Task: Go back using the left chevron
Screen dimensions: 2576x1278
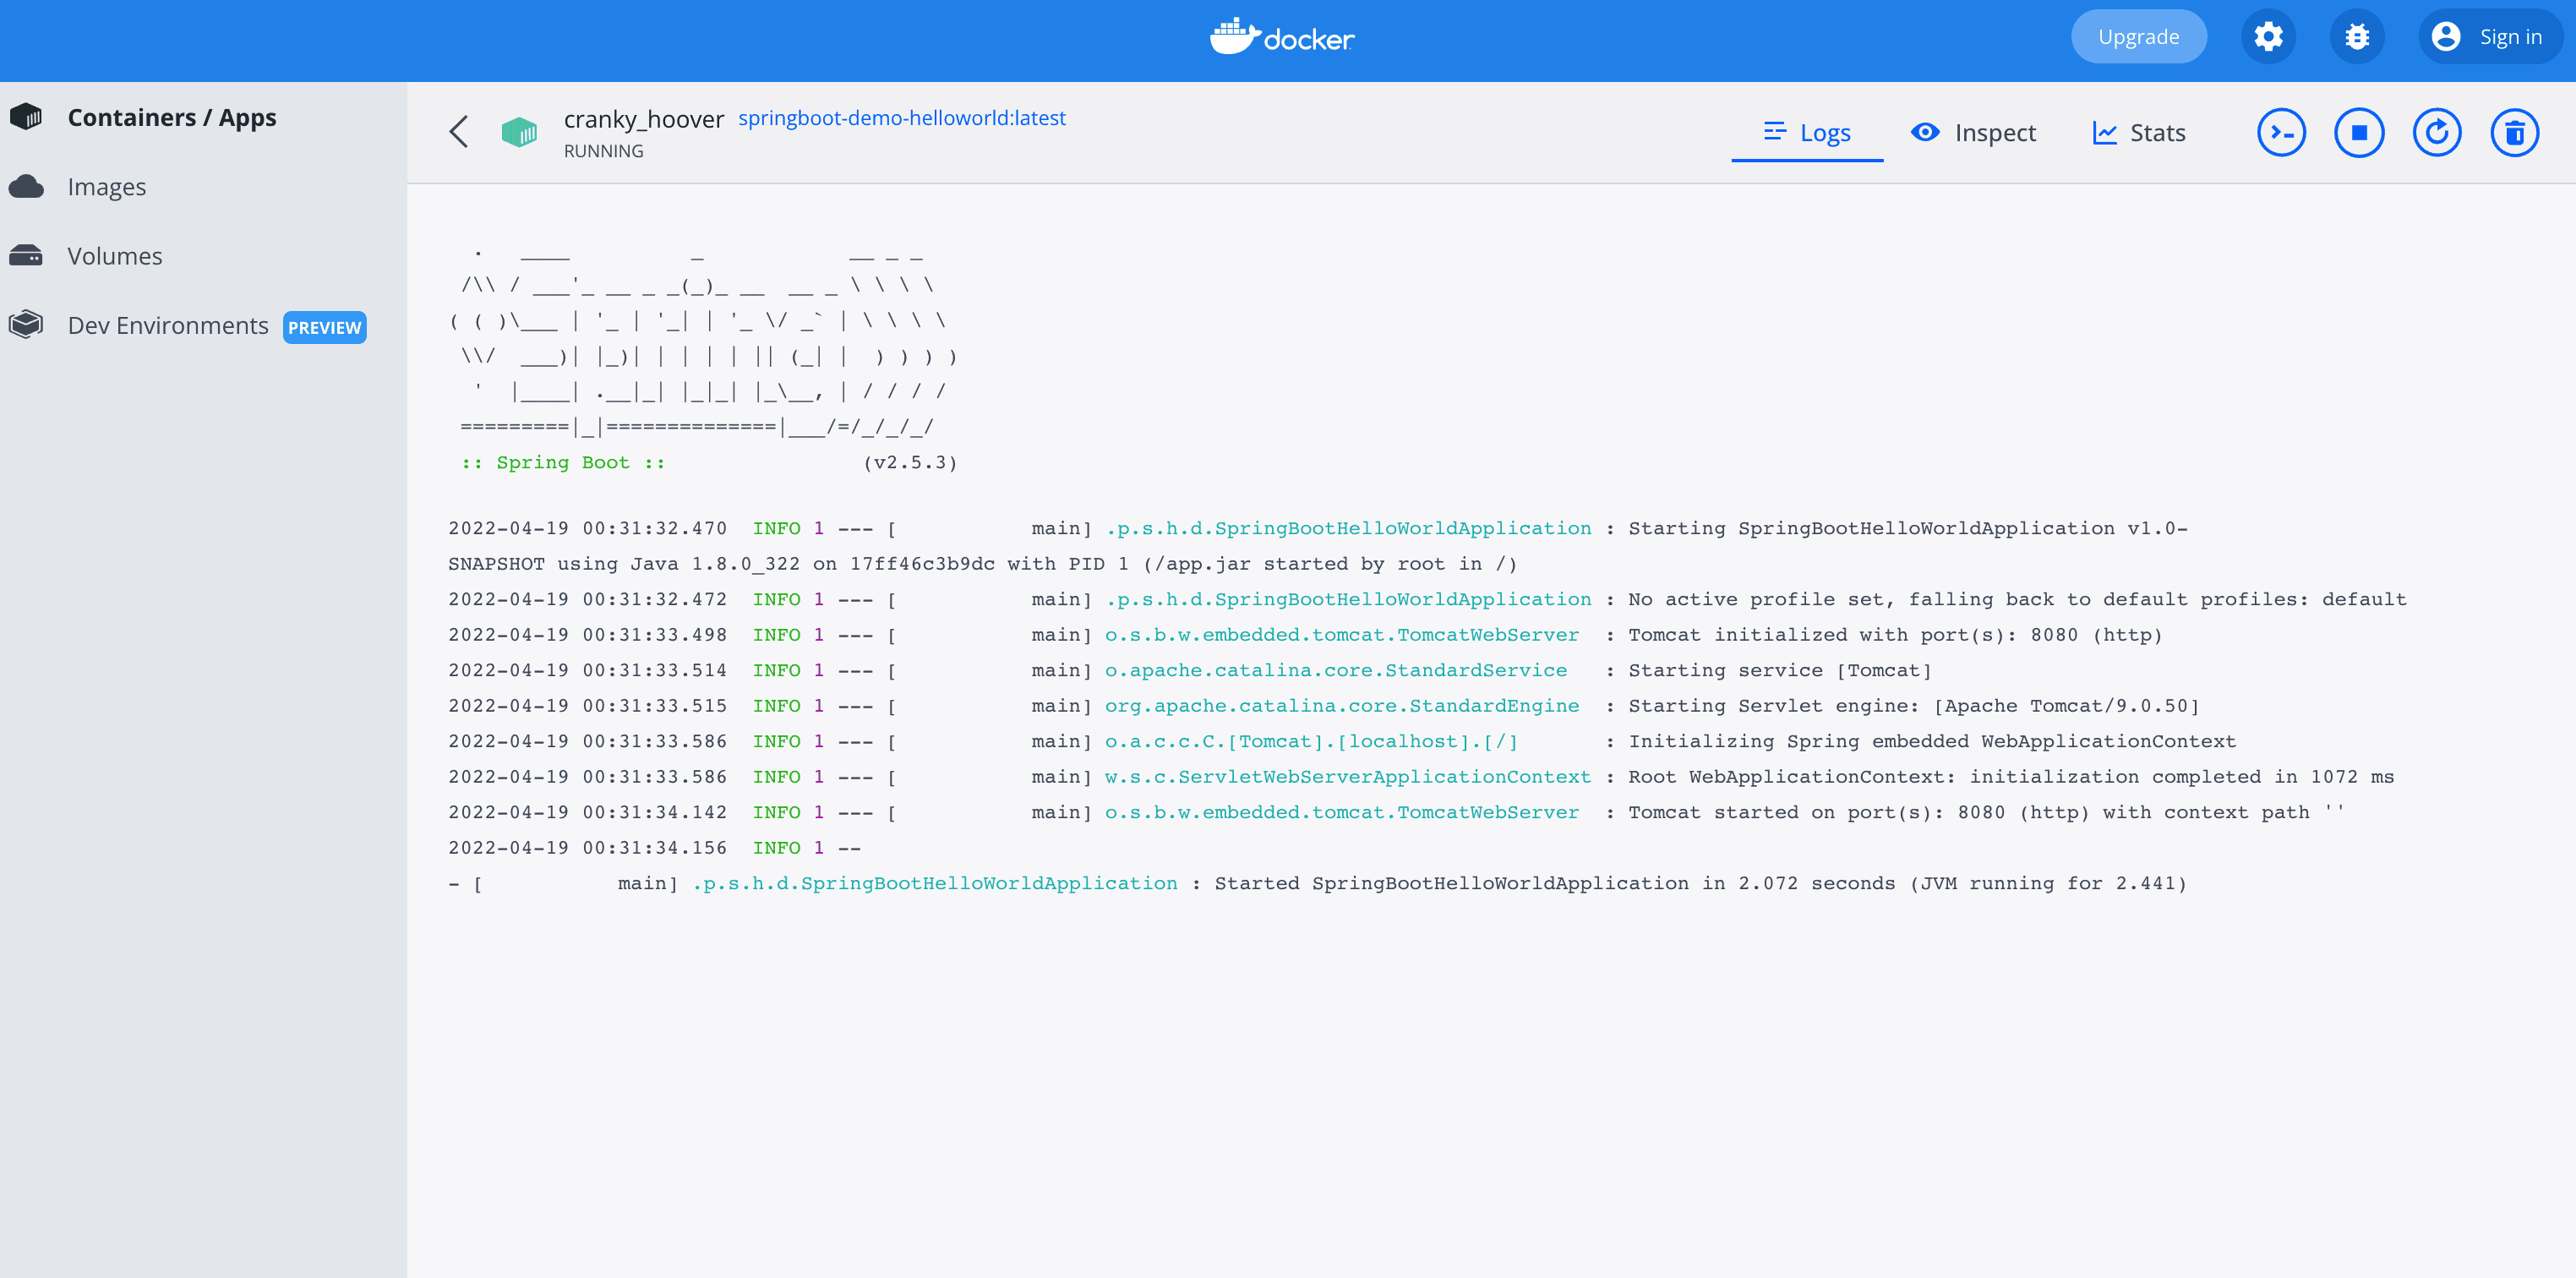Action: pos(459,132)
